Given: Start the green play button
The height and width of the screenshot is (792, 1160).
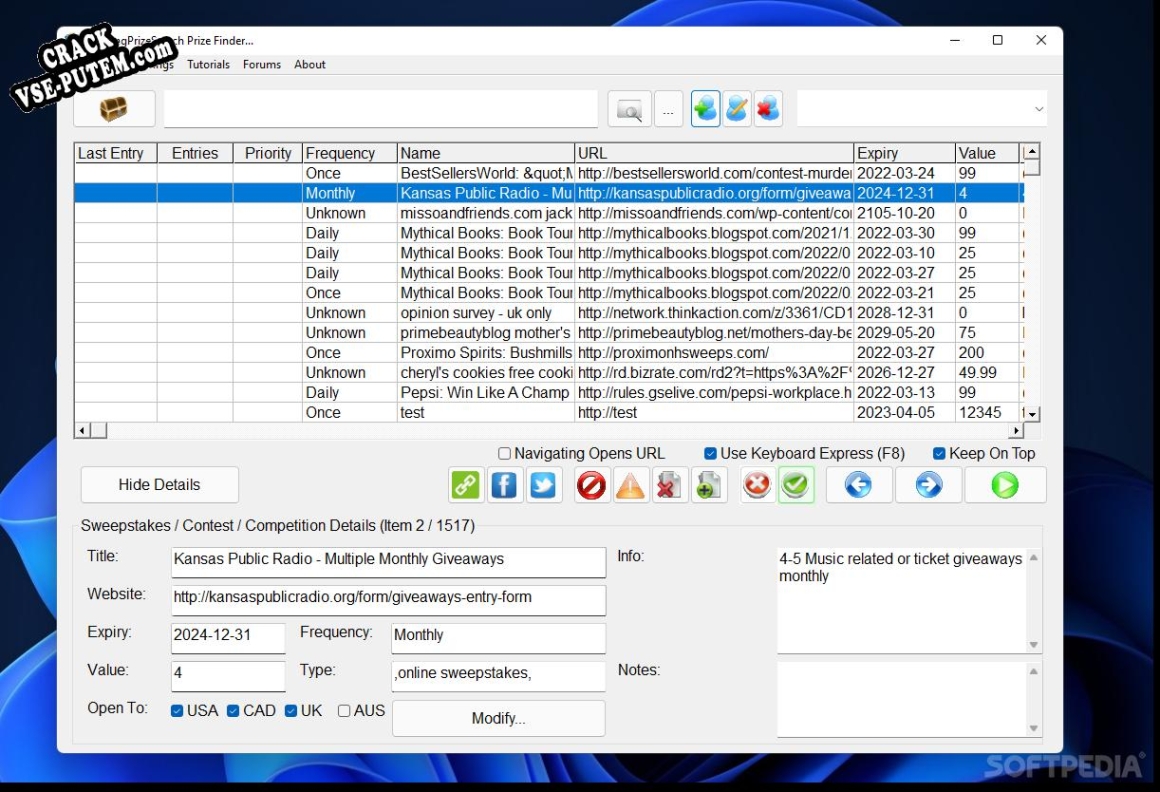Looking at the screenshot, I should point(1005,485).
